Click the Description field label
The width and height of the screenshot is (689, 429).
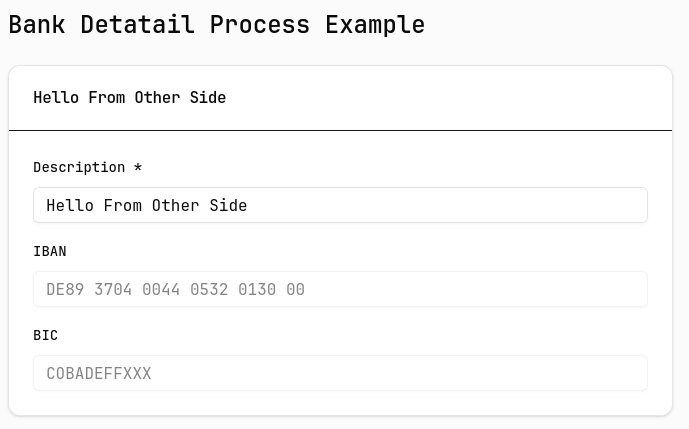[x=79, y=167]
